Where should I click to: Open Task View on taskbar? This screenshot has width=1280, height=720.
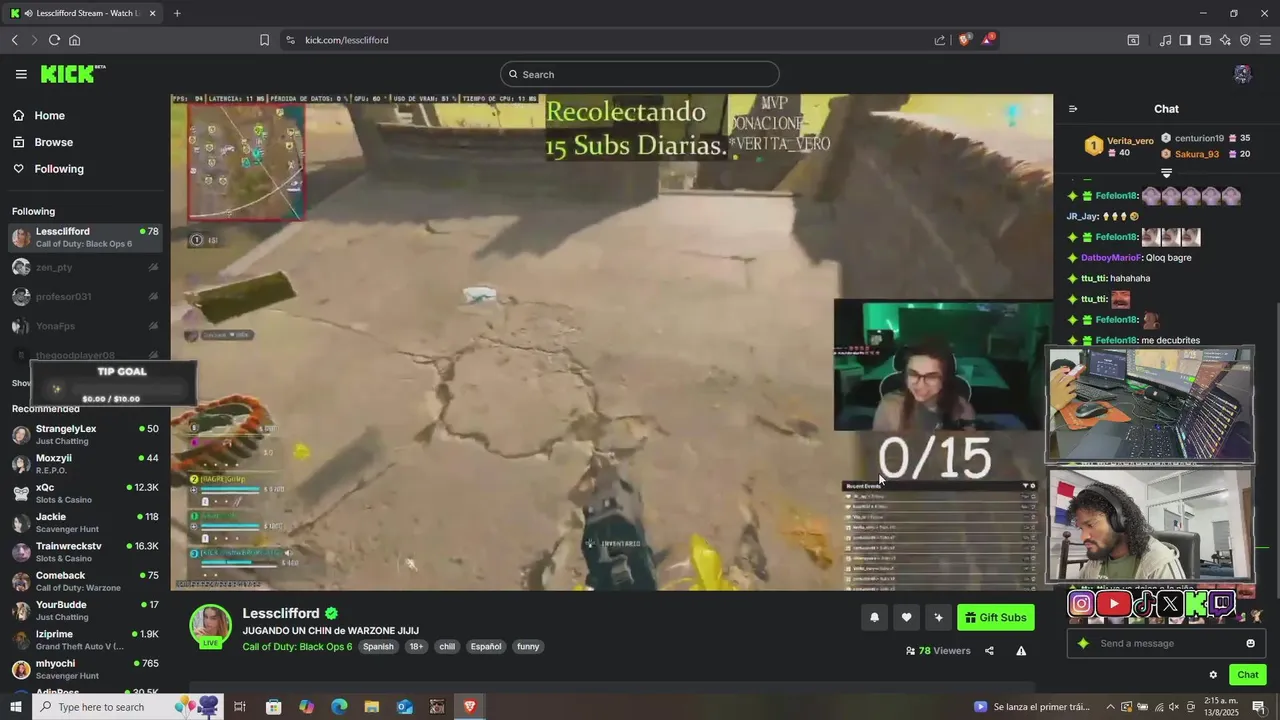coord(240,707)
